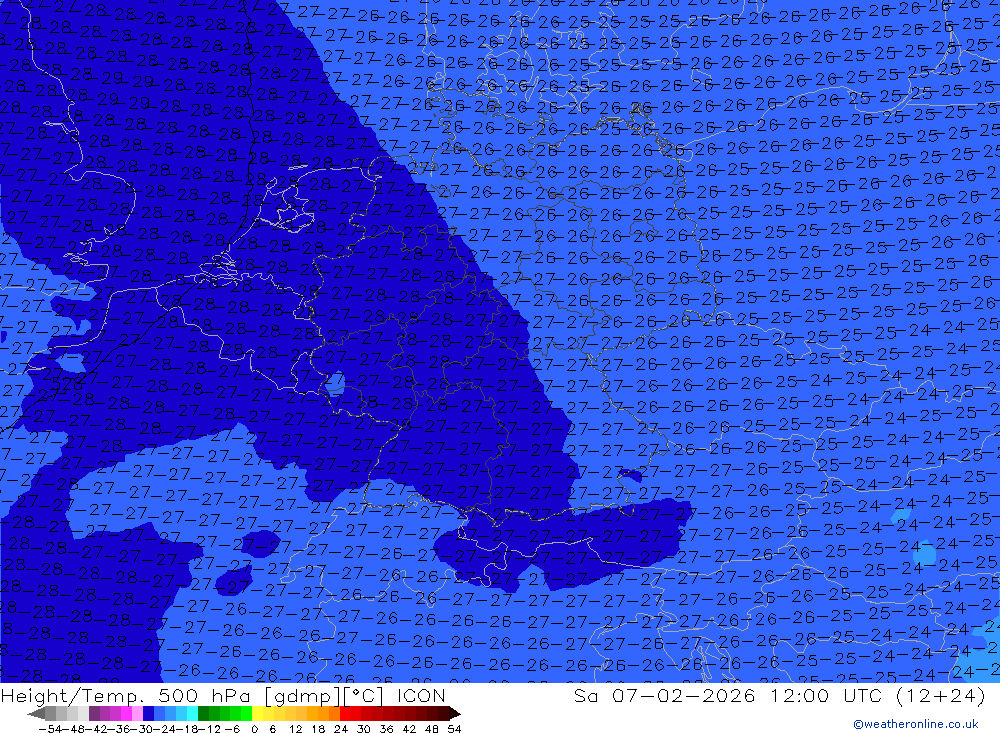
Task: Click the forecast offset "(12+24)" label
Action: (941, 696)
